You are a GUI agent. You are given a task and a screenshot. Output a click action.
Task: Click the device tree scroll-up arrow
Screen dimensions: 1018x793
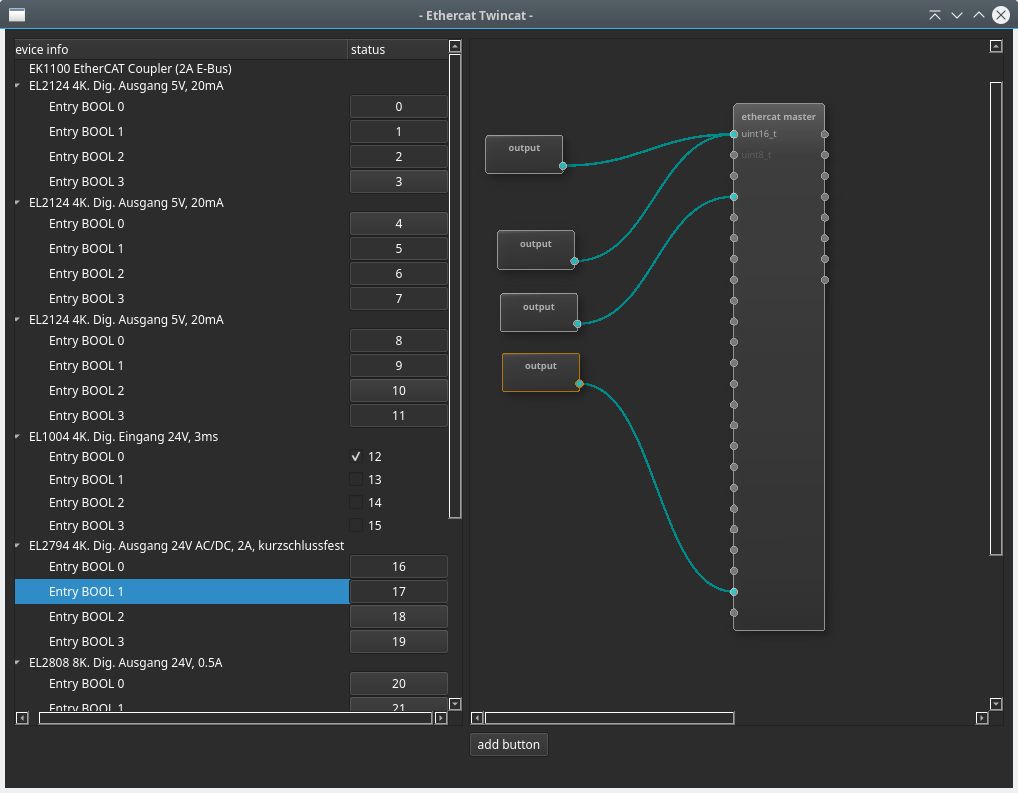pyautogui.click(x=455, y=46)
